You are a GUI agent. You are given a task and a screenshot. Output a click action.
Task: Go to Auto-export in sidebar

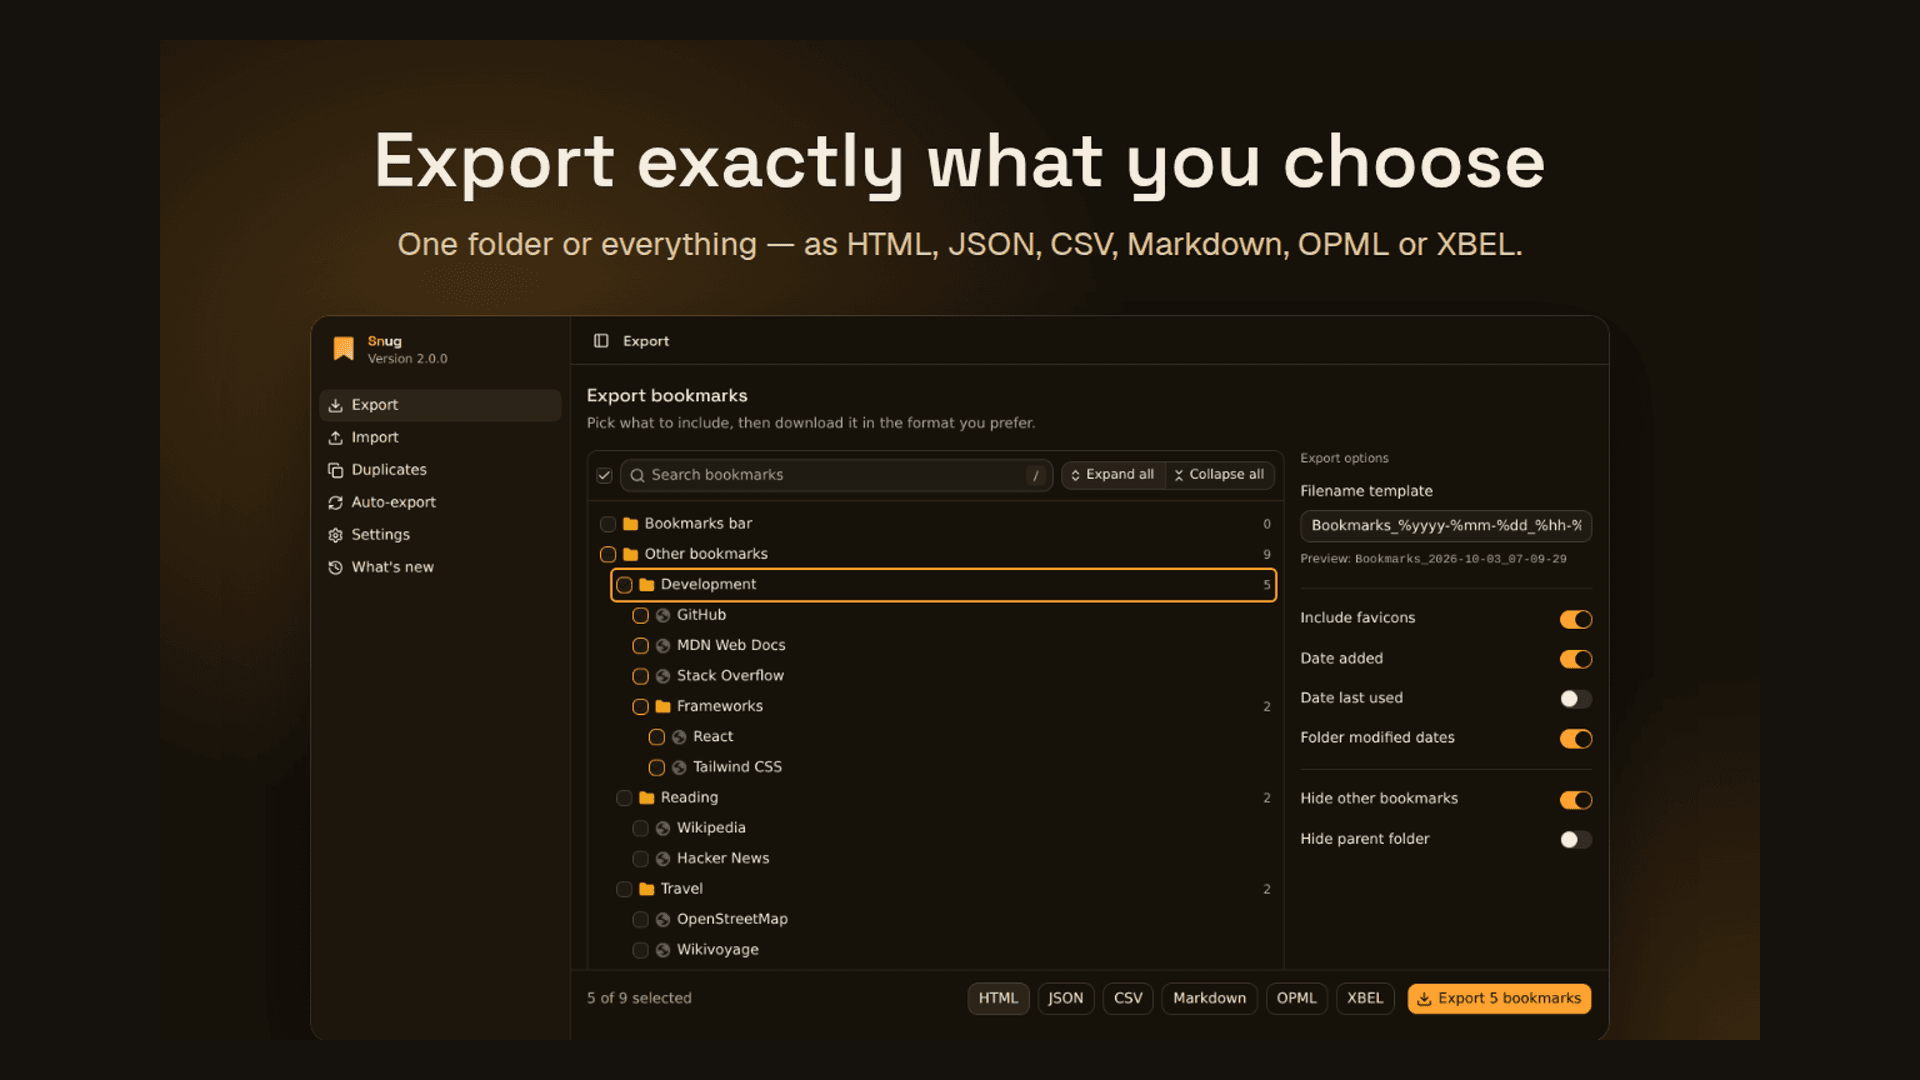pos(440,502)
